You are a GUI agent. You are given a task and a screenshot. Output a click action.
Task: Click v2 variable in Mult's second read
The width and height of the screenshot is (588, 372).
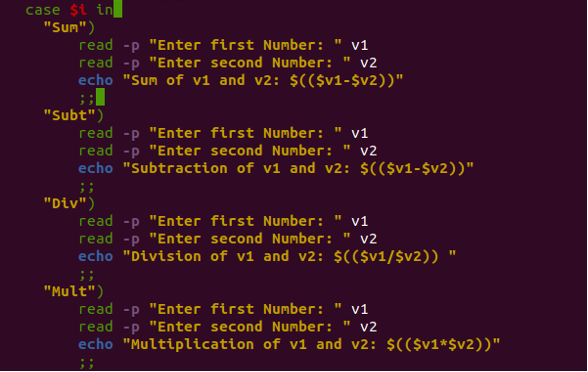point(369,327)
